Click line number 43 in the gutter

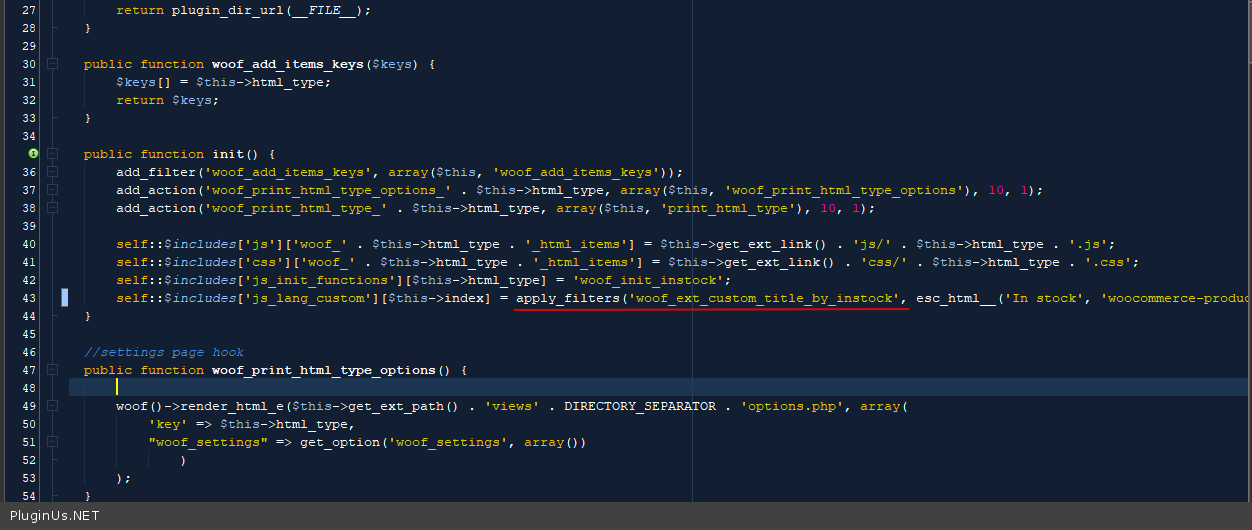(28, 298)
